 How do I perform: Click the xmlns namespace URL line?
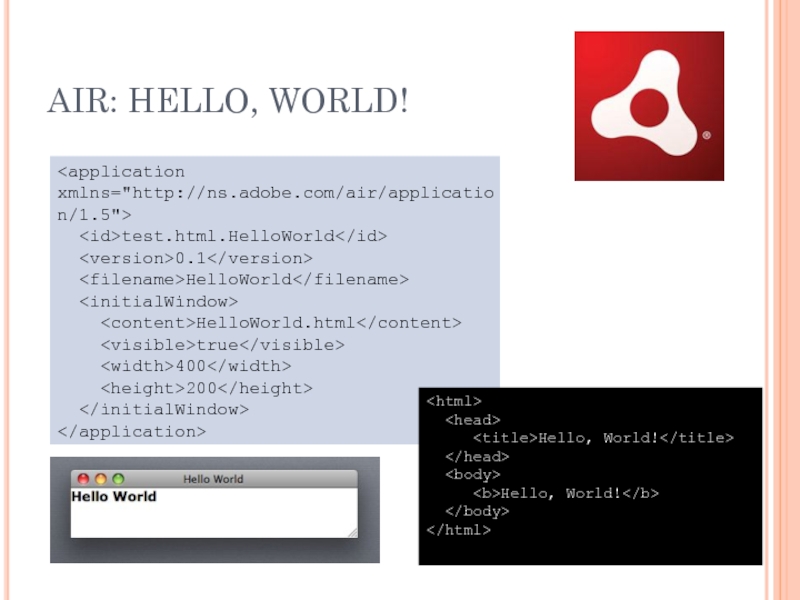pos(276,193)
